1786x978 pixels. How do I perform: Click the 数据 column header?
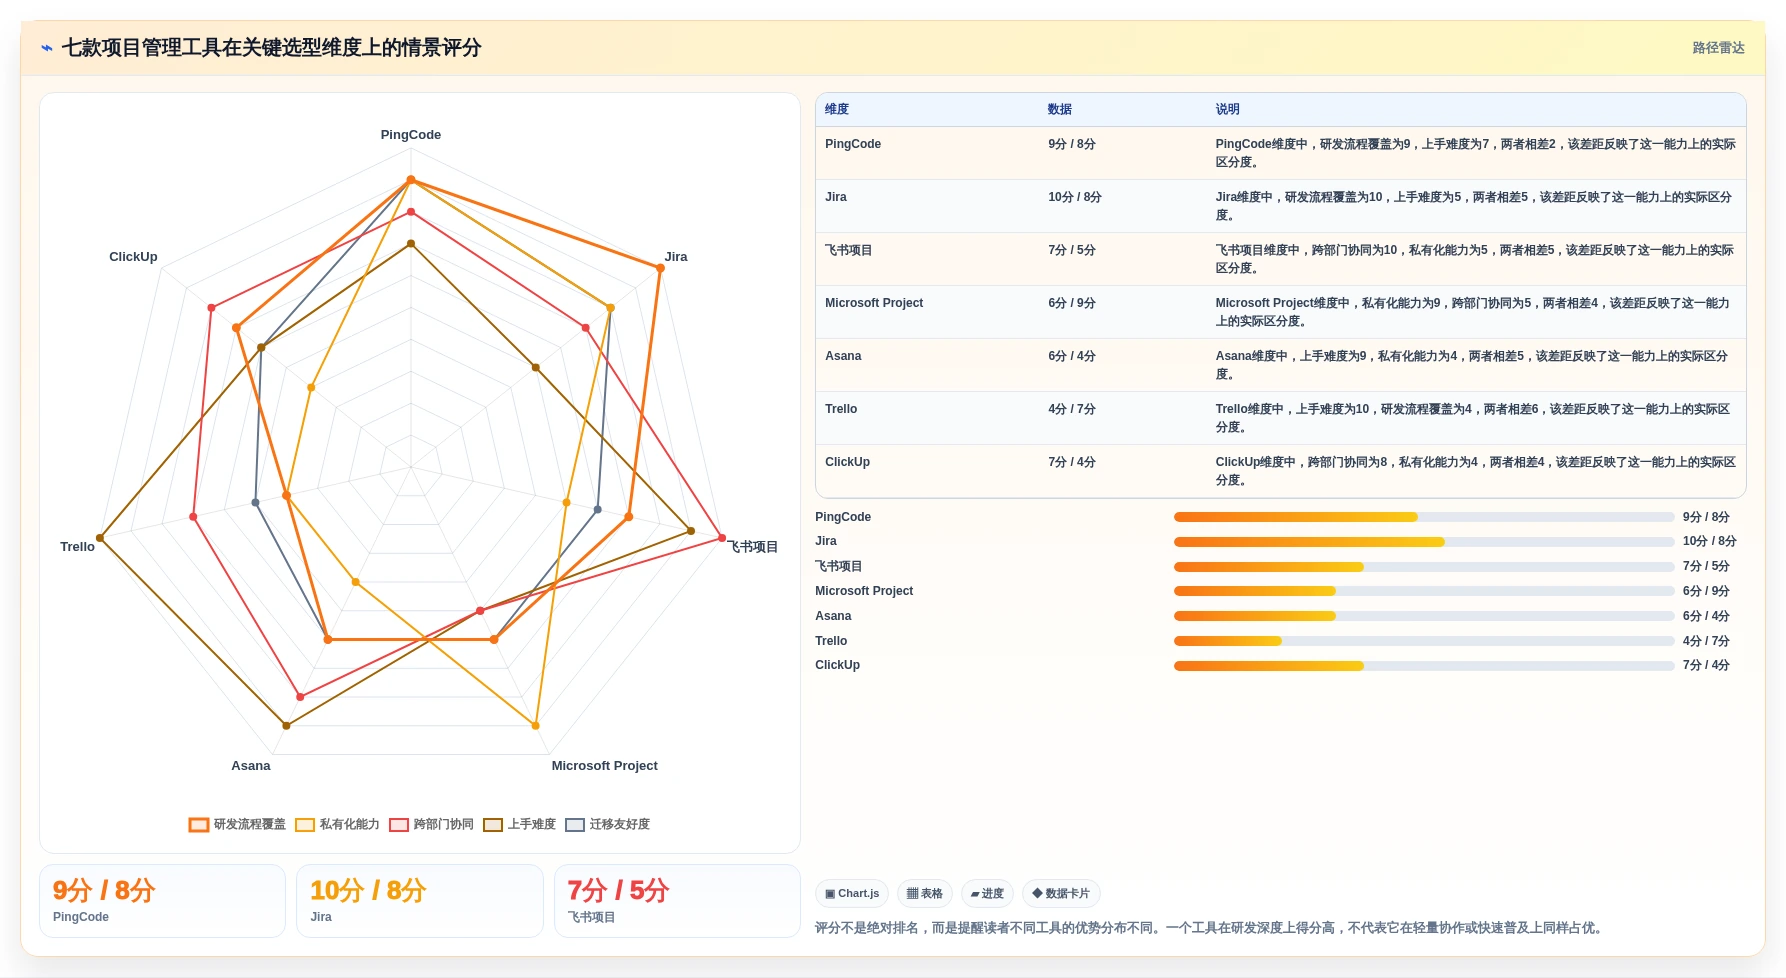[x=1060, y=110]
